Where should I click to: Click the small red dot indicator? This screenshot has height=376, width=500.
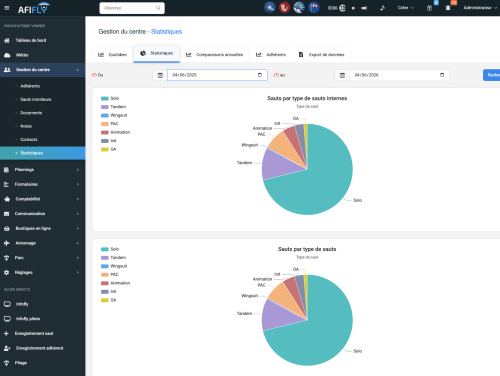[353, 8]
